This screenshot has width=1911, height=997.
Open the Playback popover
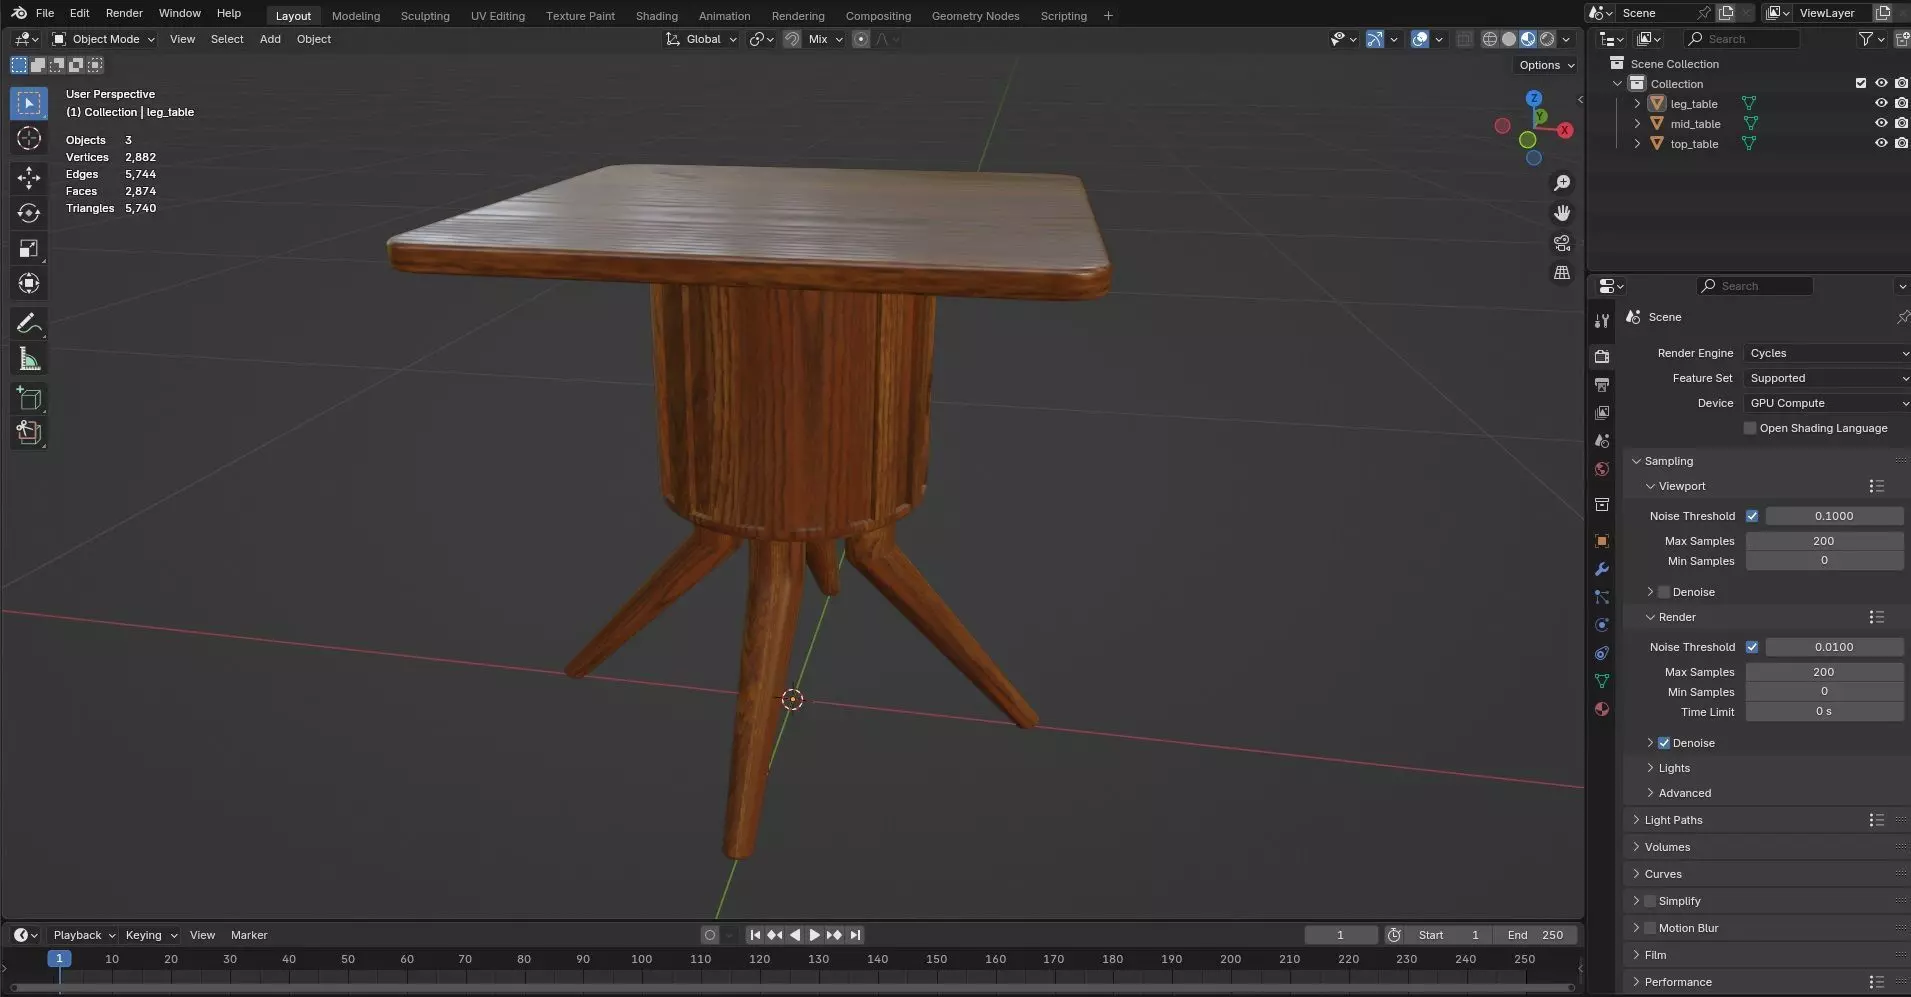pyautogui.click(x=83, y=935)
